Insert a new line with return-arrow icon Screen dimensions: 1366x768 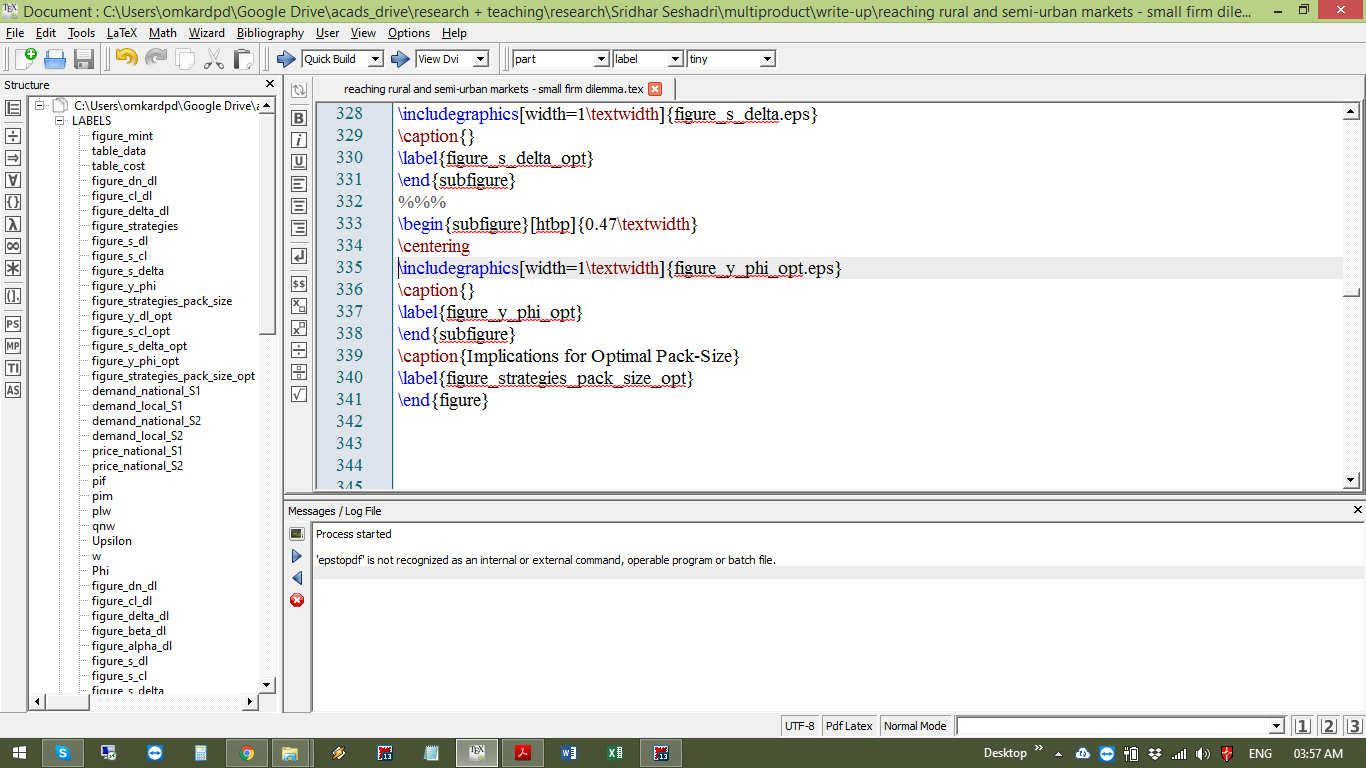click(x=298, y=257)
